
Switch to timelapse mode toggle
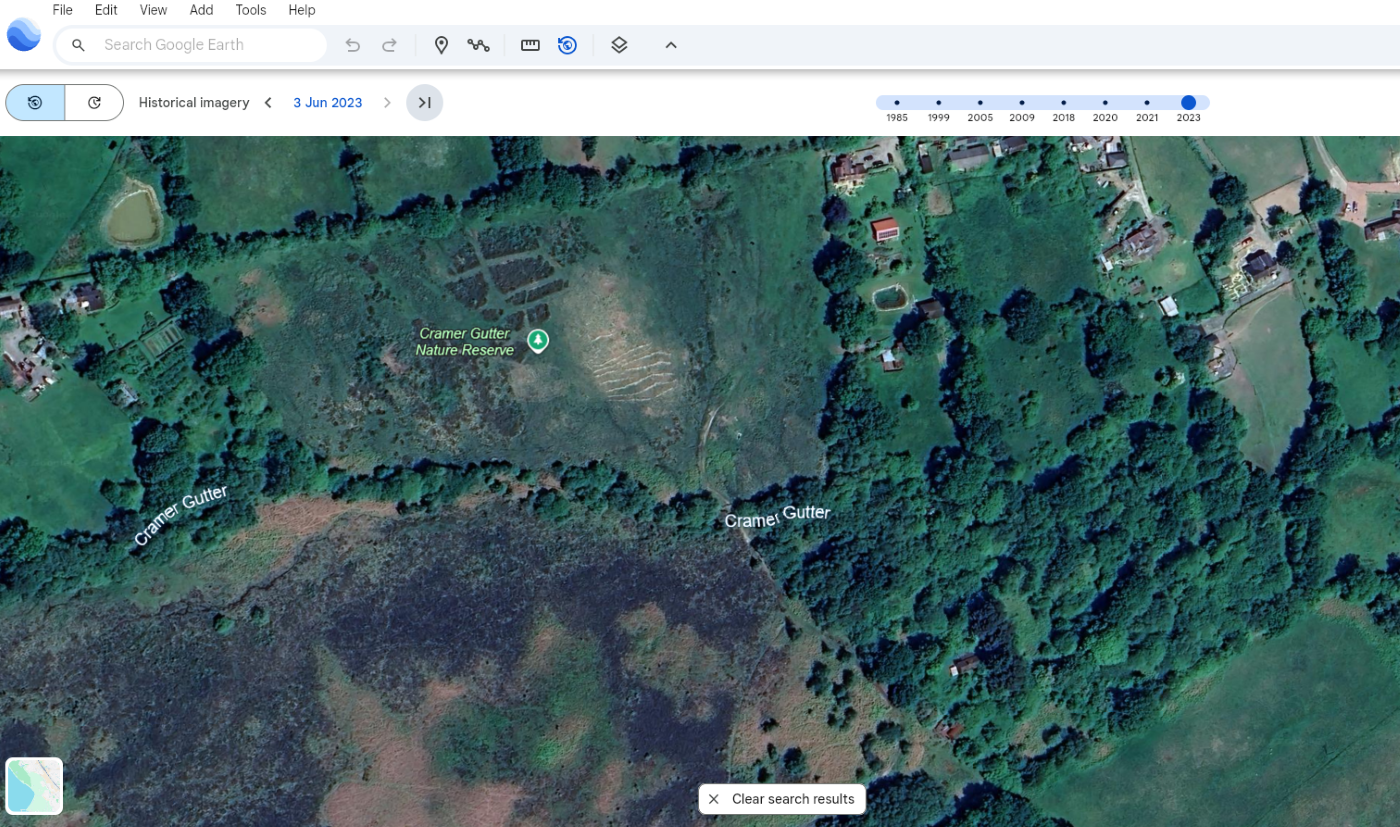pyautogui.click(x=94, y=102)
